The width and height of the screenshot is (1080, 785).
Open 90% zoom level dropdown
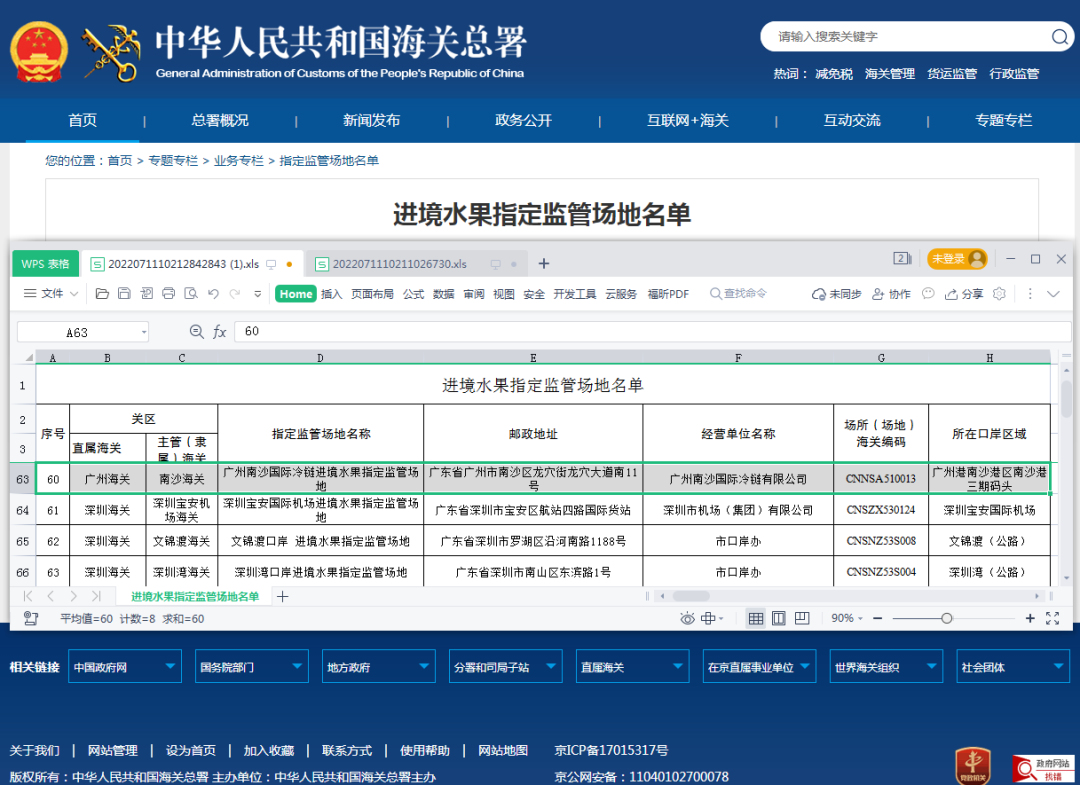pyautogui.click(x=847, y=618)
